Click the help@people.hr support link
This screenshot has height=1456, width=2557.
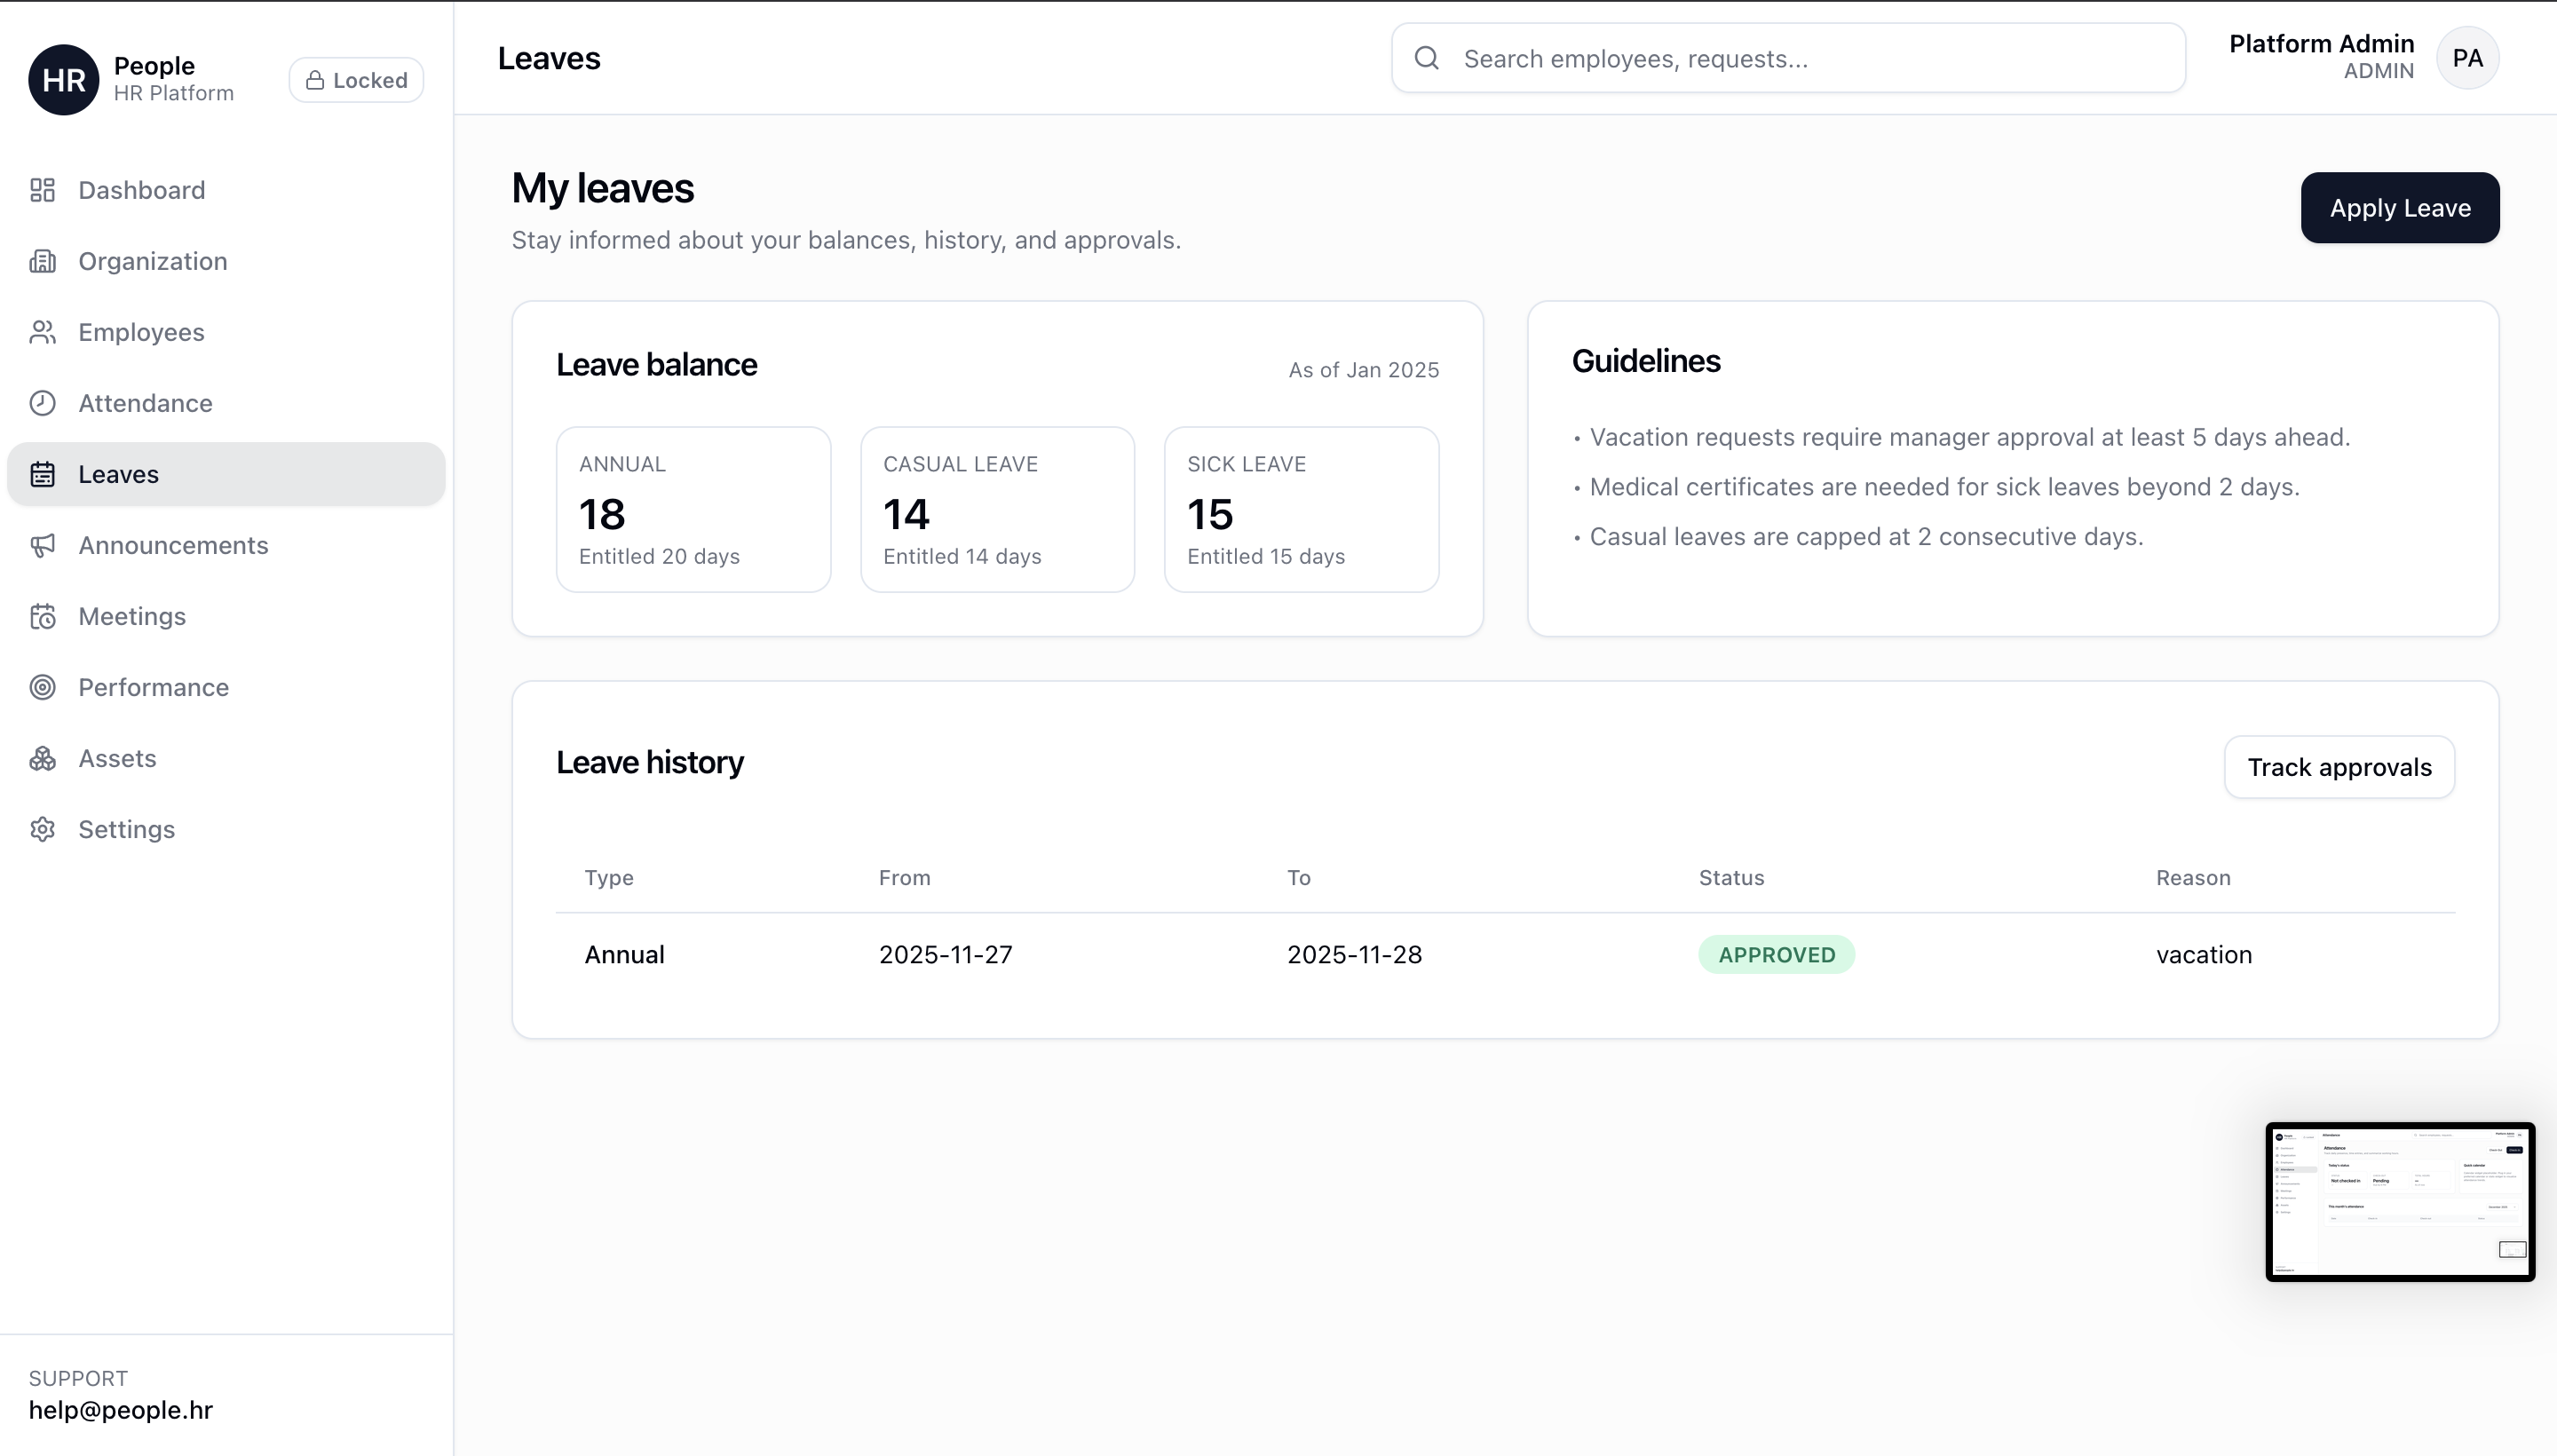pyautogui.click(x=121, y=1410)
